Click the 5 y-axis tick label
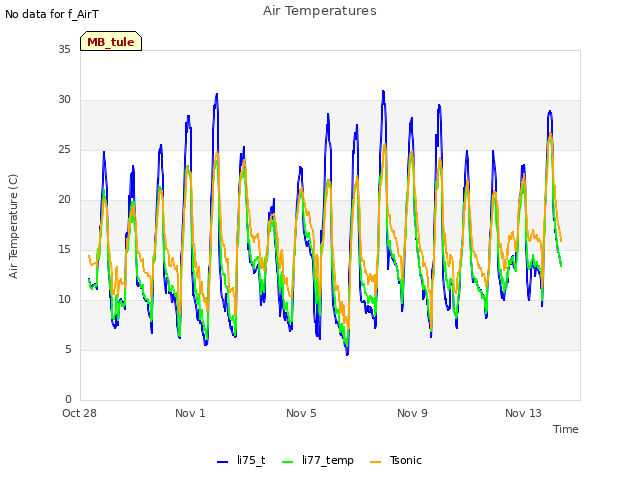The width and height of the screenshot is (640, 480). point(68,350)
